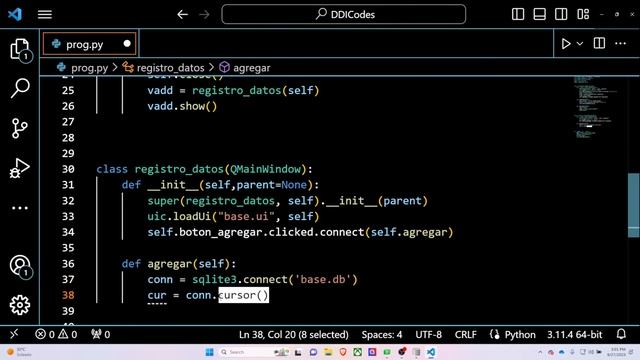
Task: Open the Run button dropdown arrow
Action: tap(580, 44)
